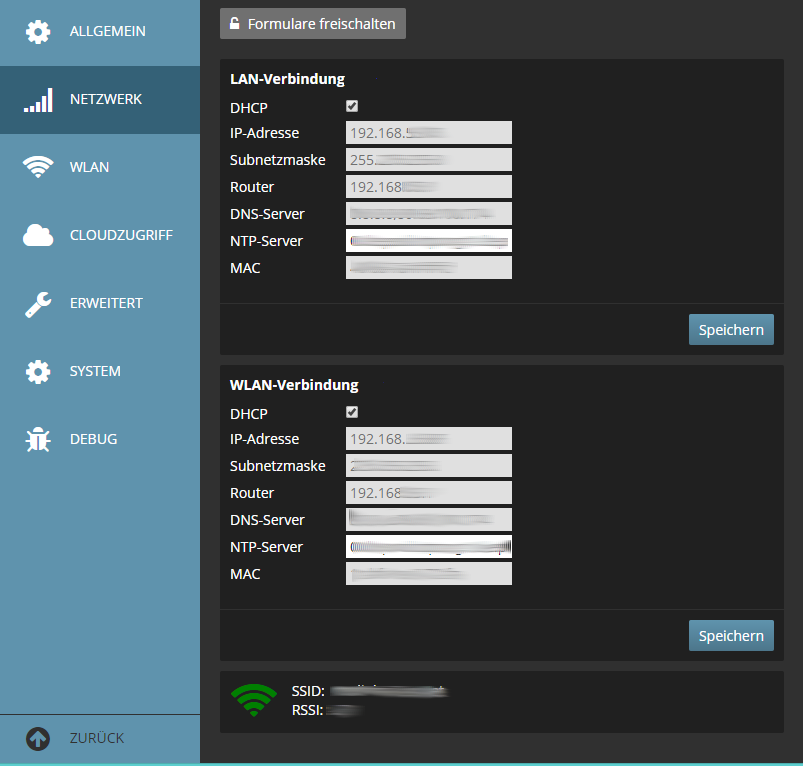The height and width of the screenshot is (766, 803).
Task: Click the LAN IP-Adresse field
Action: click(x=429, y=133)
